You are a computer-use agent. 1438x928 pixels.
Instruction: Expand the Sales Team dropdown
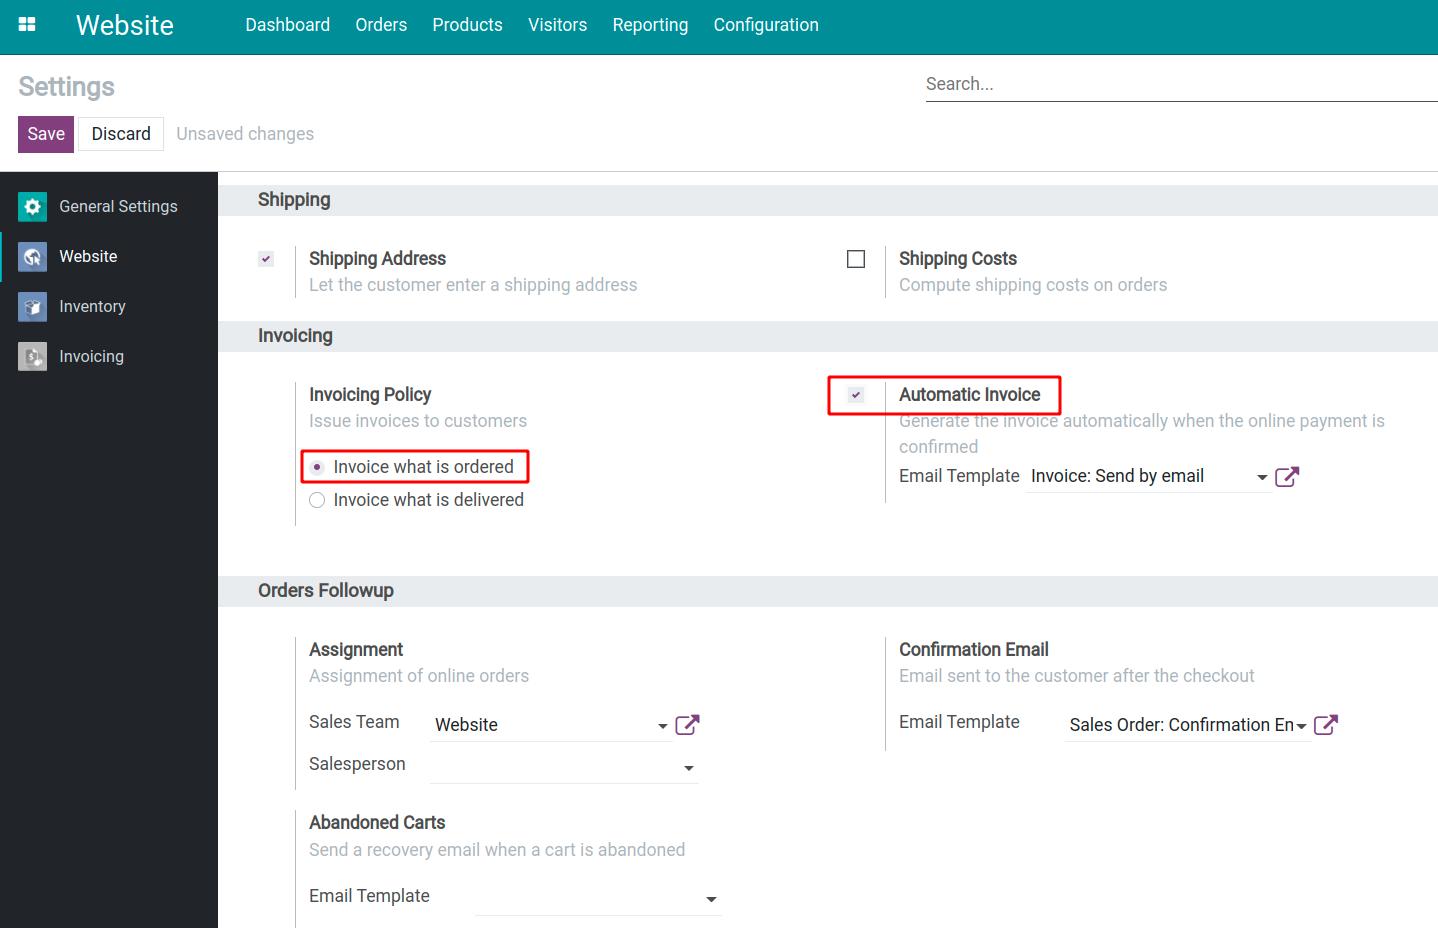(662, 726)
